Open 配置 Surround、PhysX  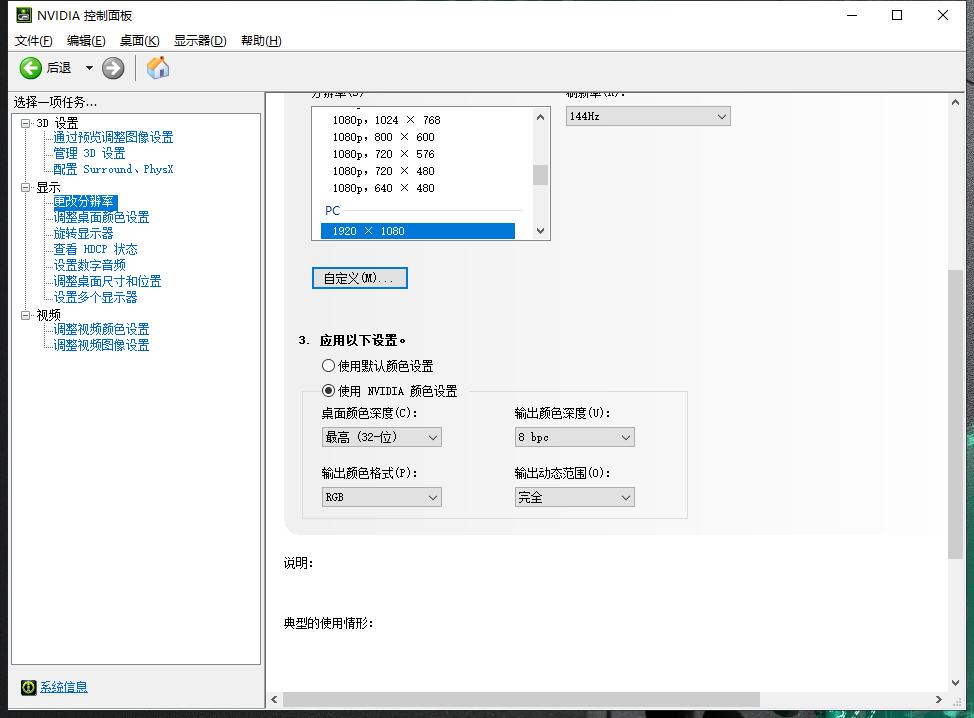[x=113, y=169]
